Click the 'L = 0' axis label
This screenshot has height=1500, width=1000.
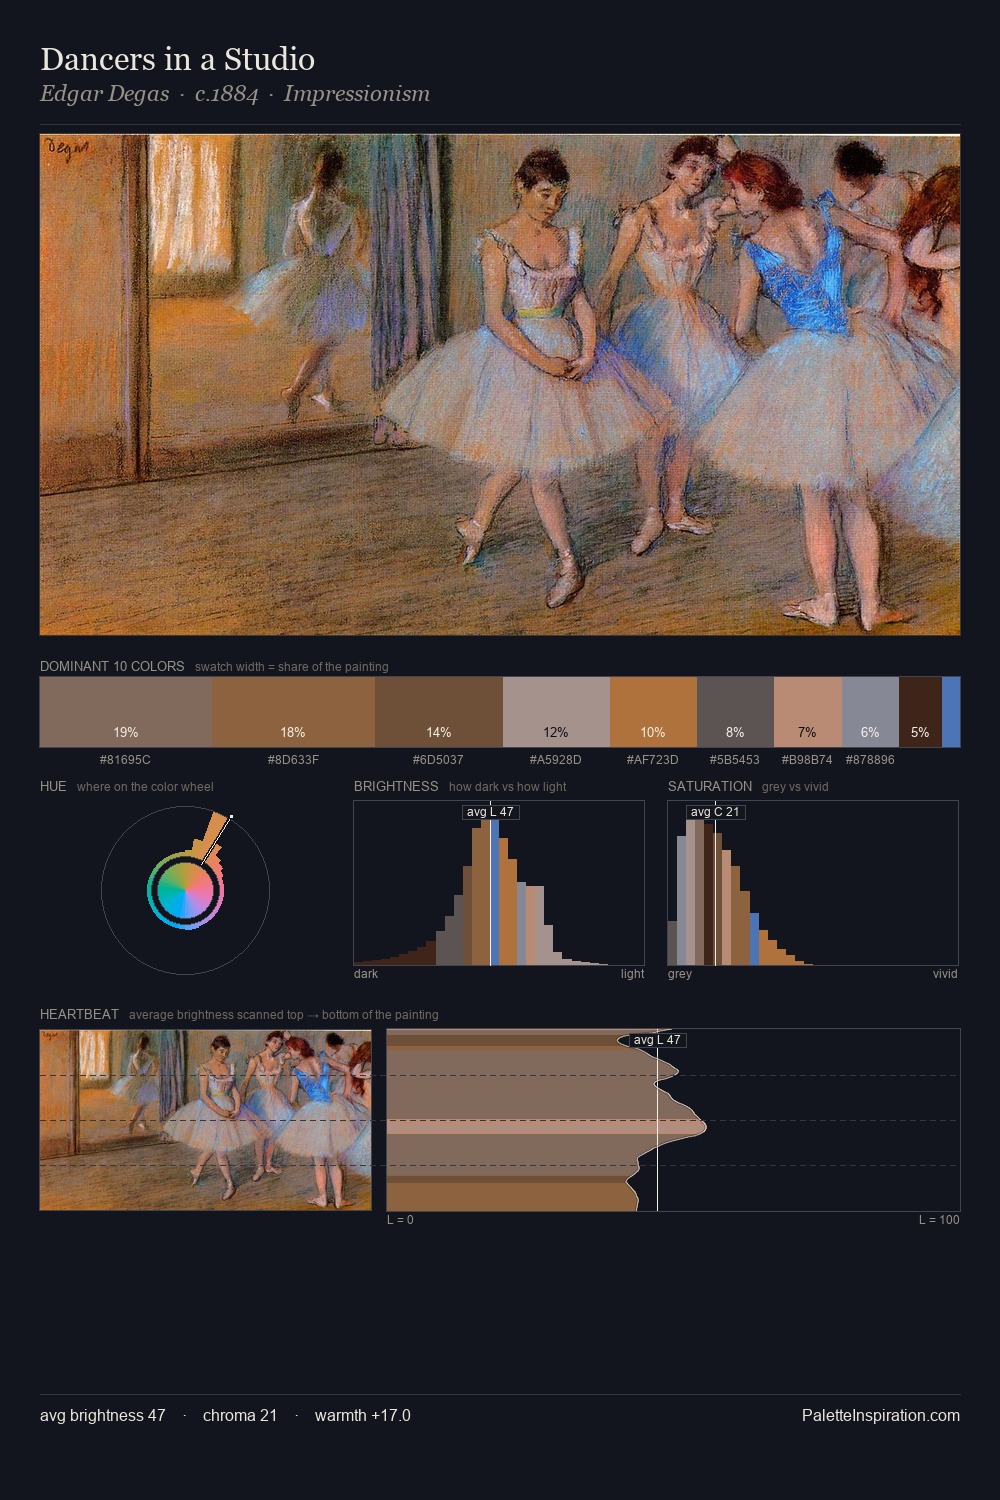pos(400,1220)
